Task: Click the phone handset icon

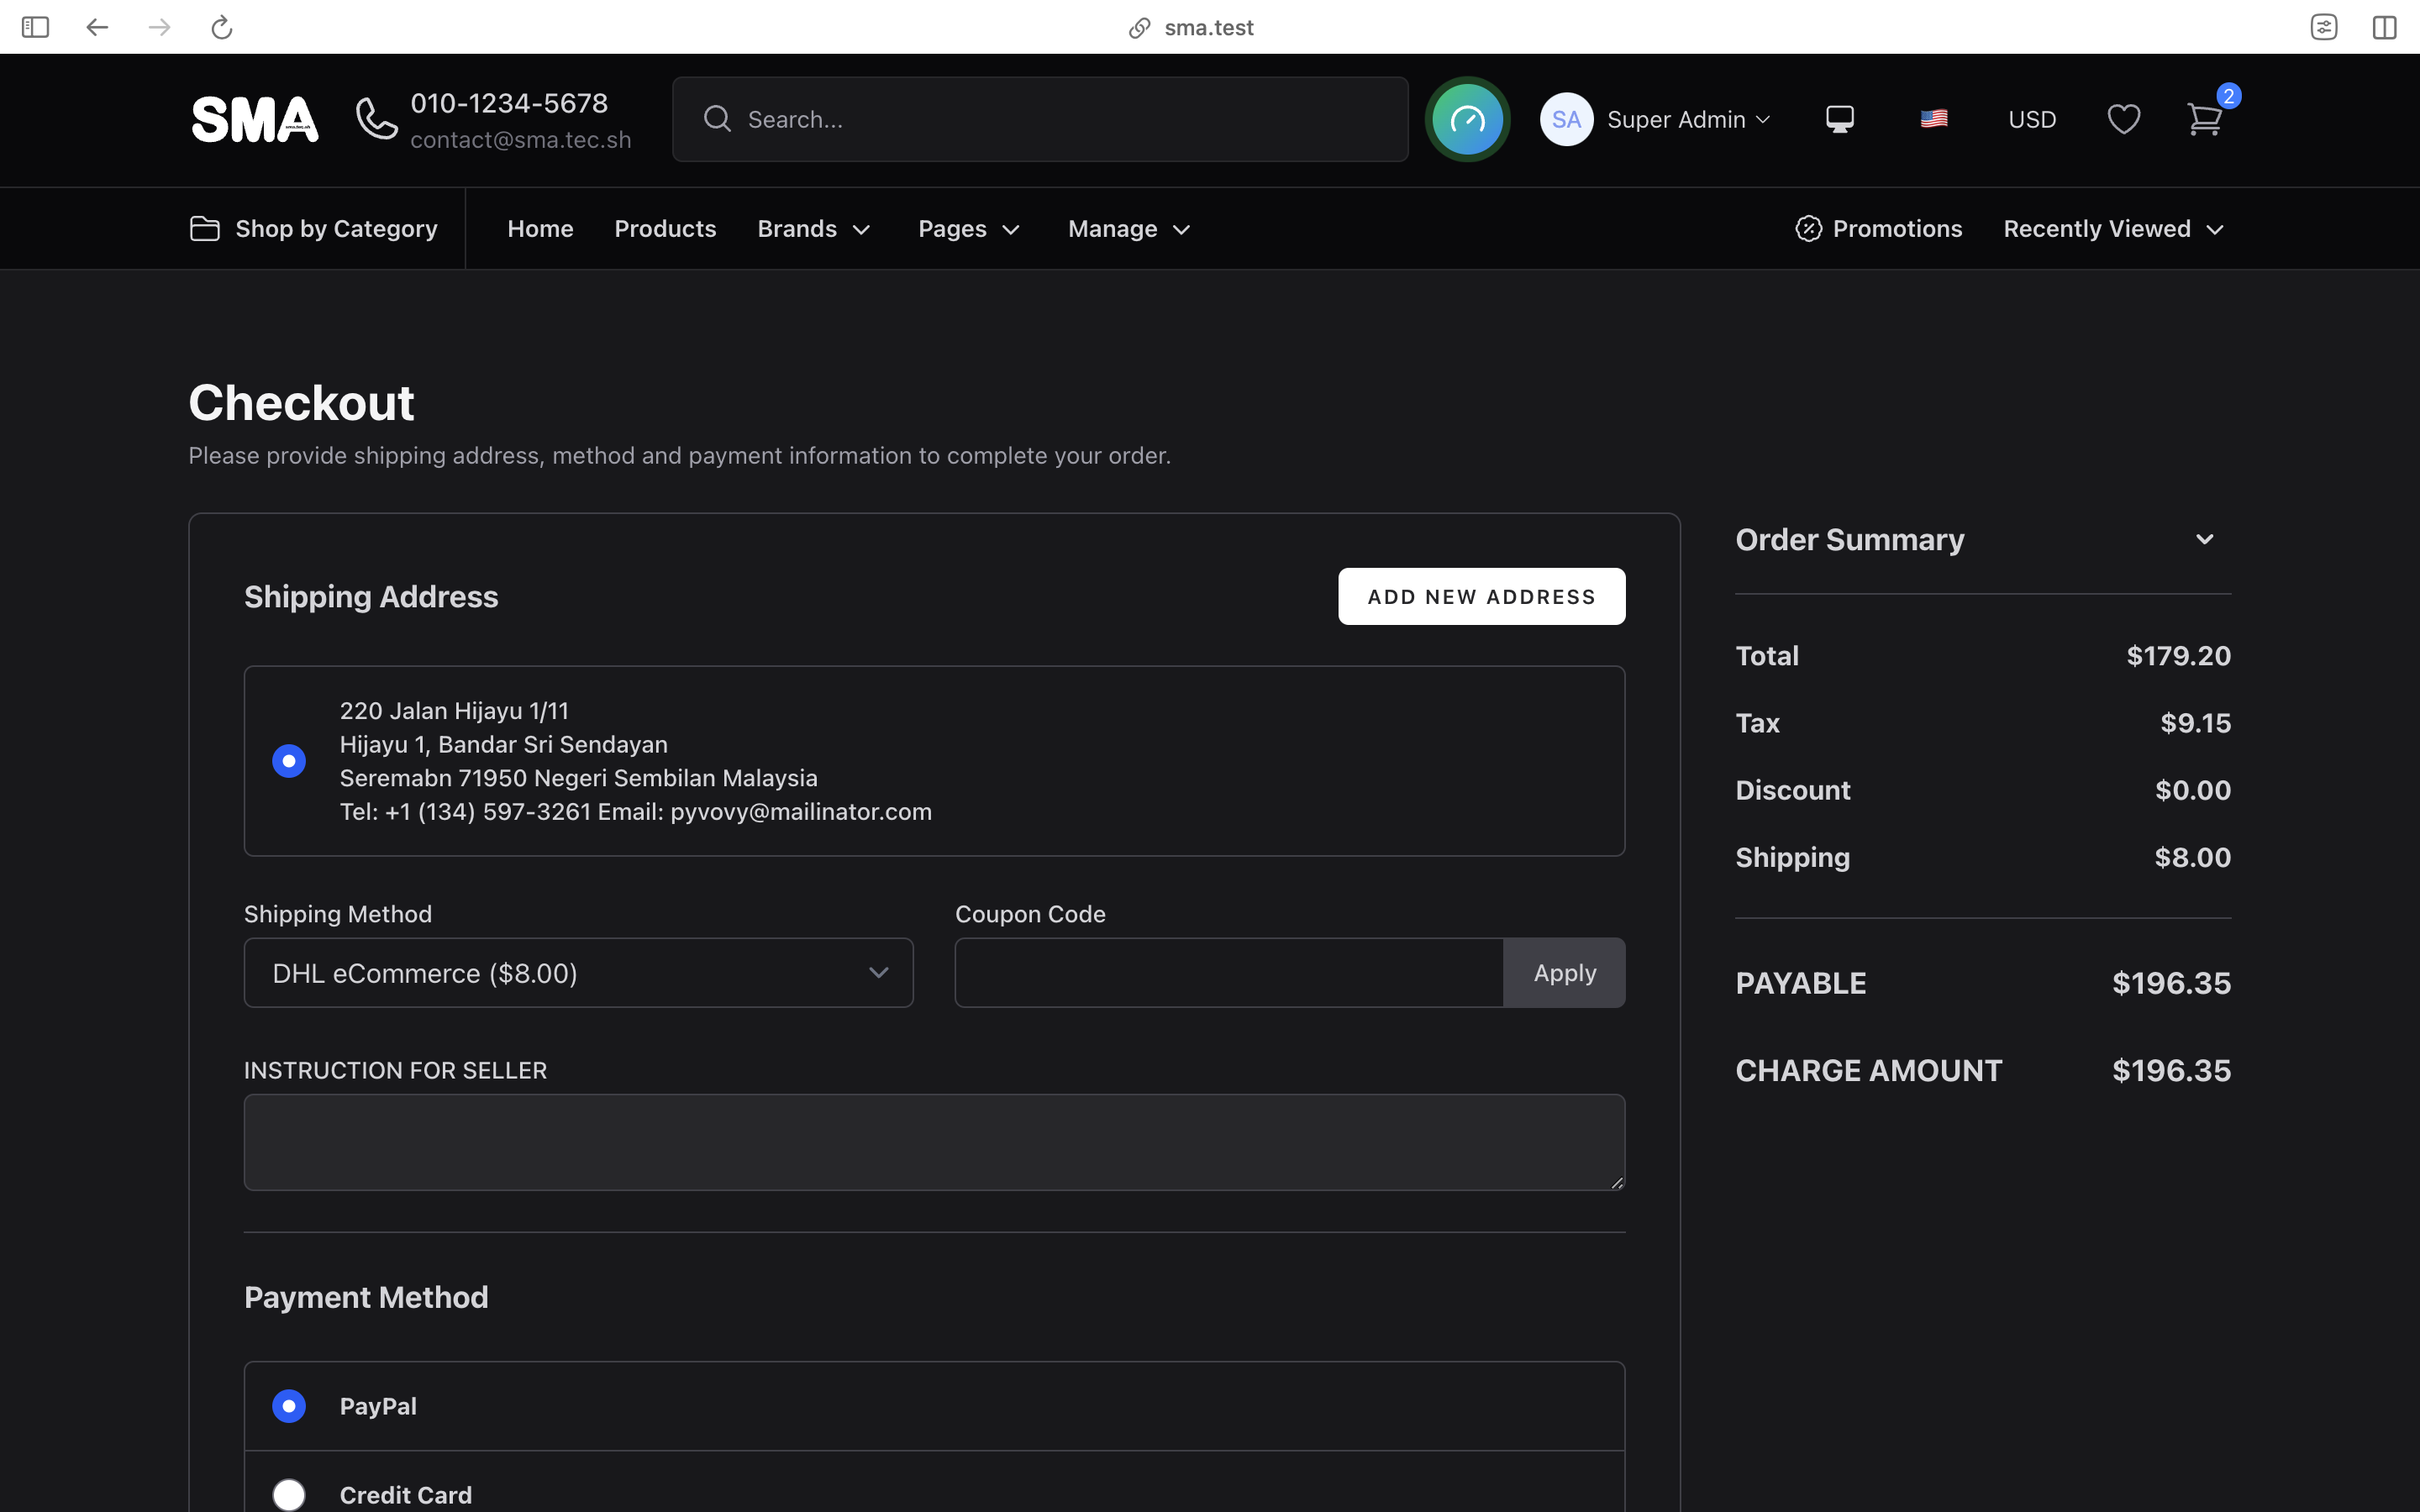Action: pos(376,120)
